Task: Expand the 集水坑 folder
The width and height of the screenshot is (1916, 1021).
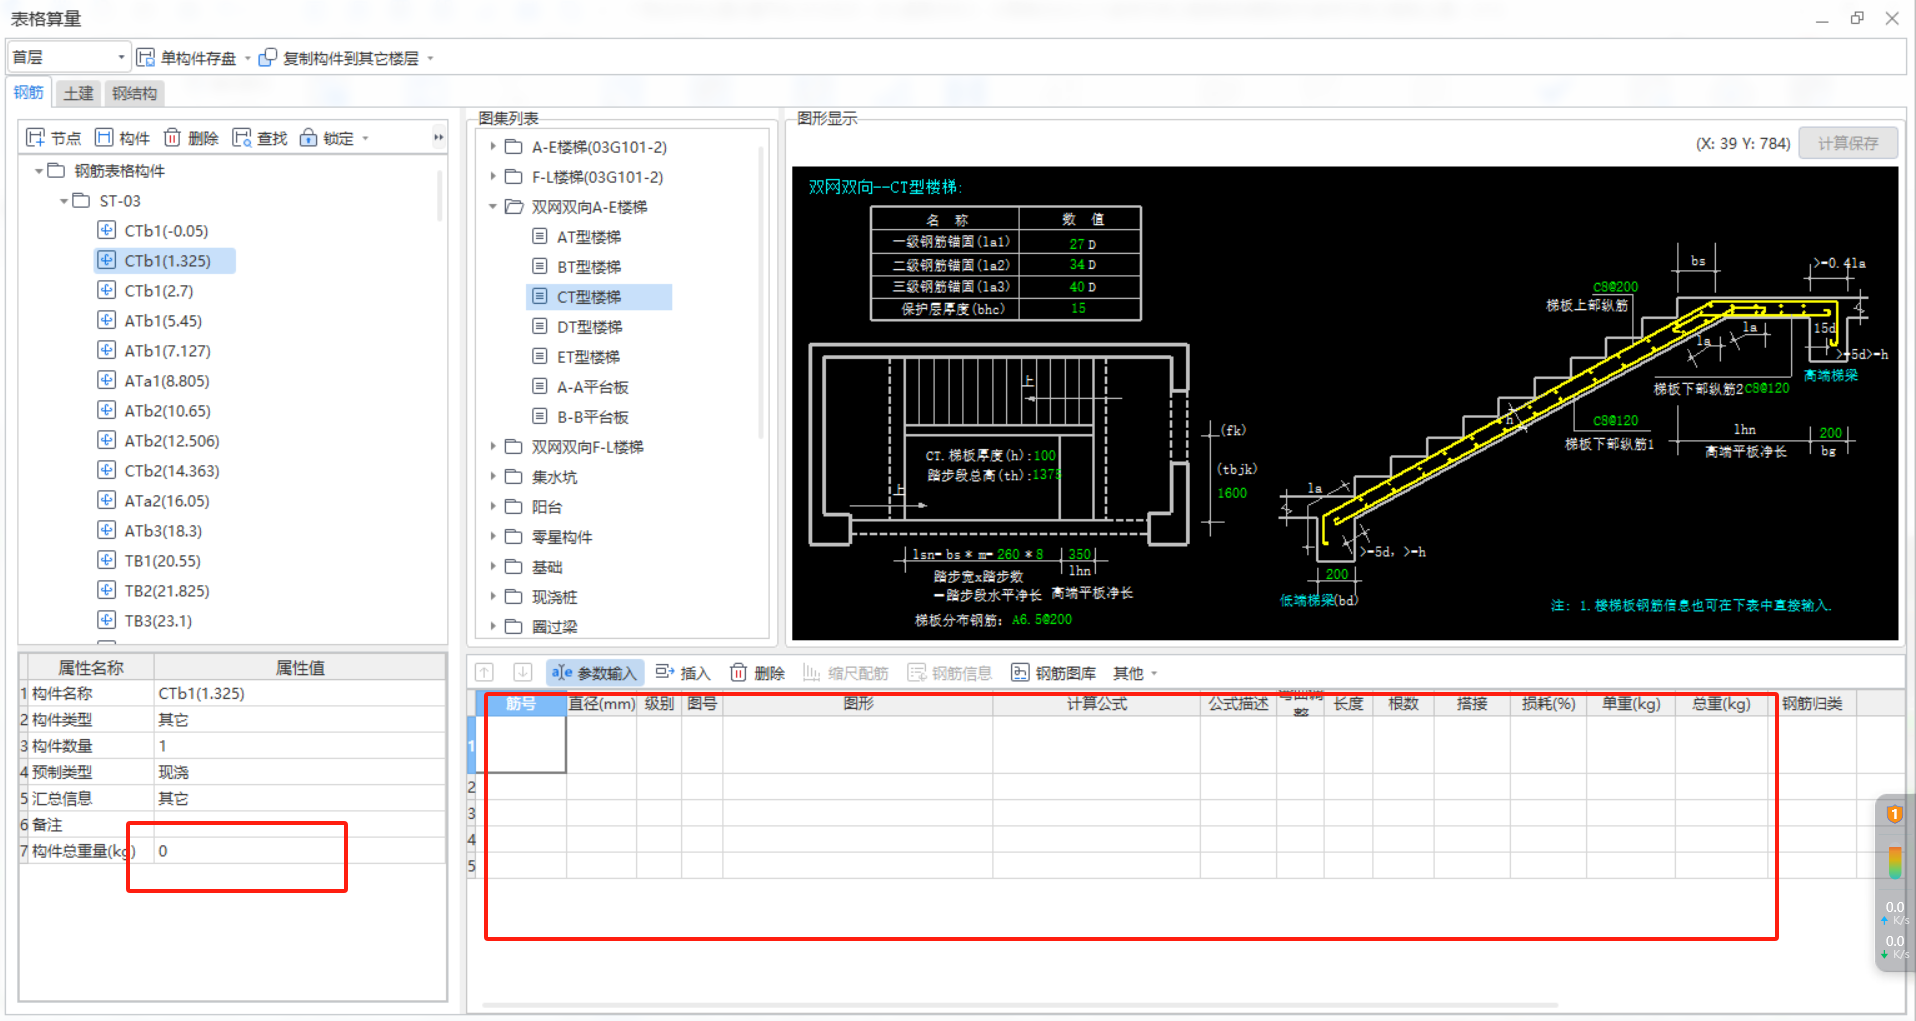Action: click(493, 477)
